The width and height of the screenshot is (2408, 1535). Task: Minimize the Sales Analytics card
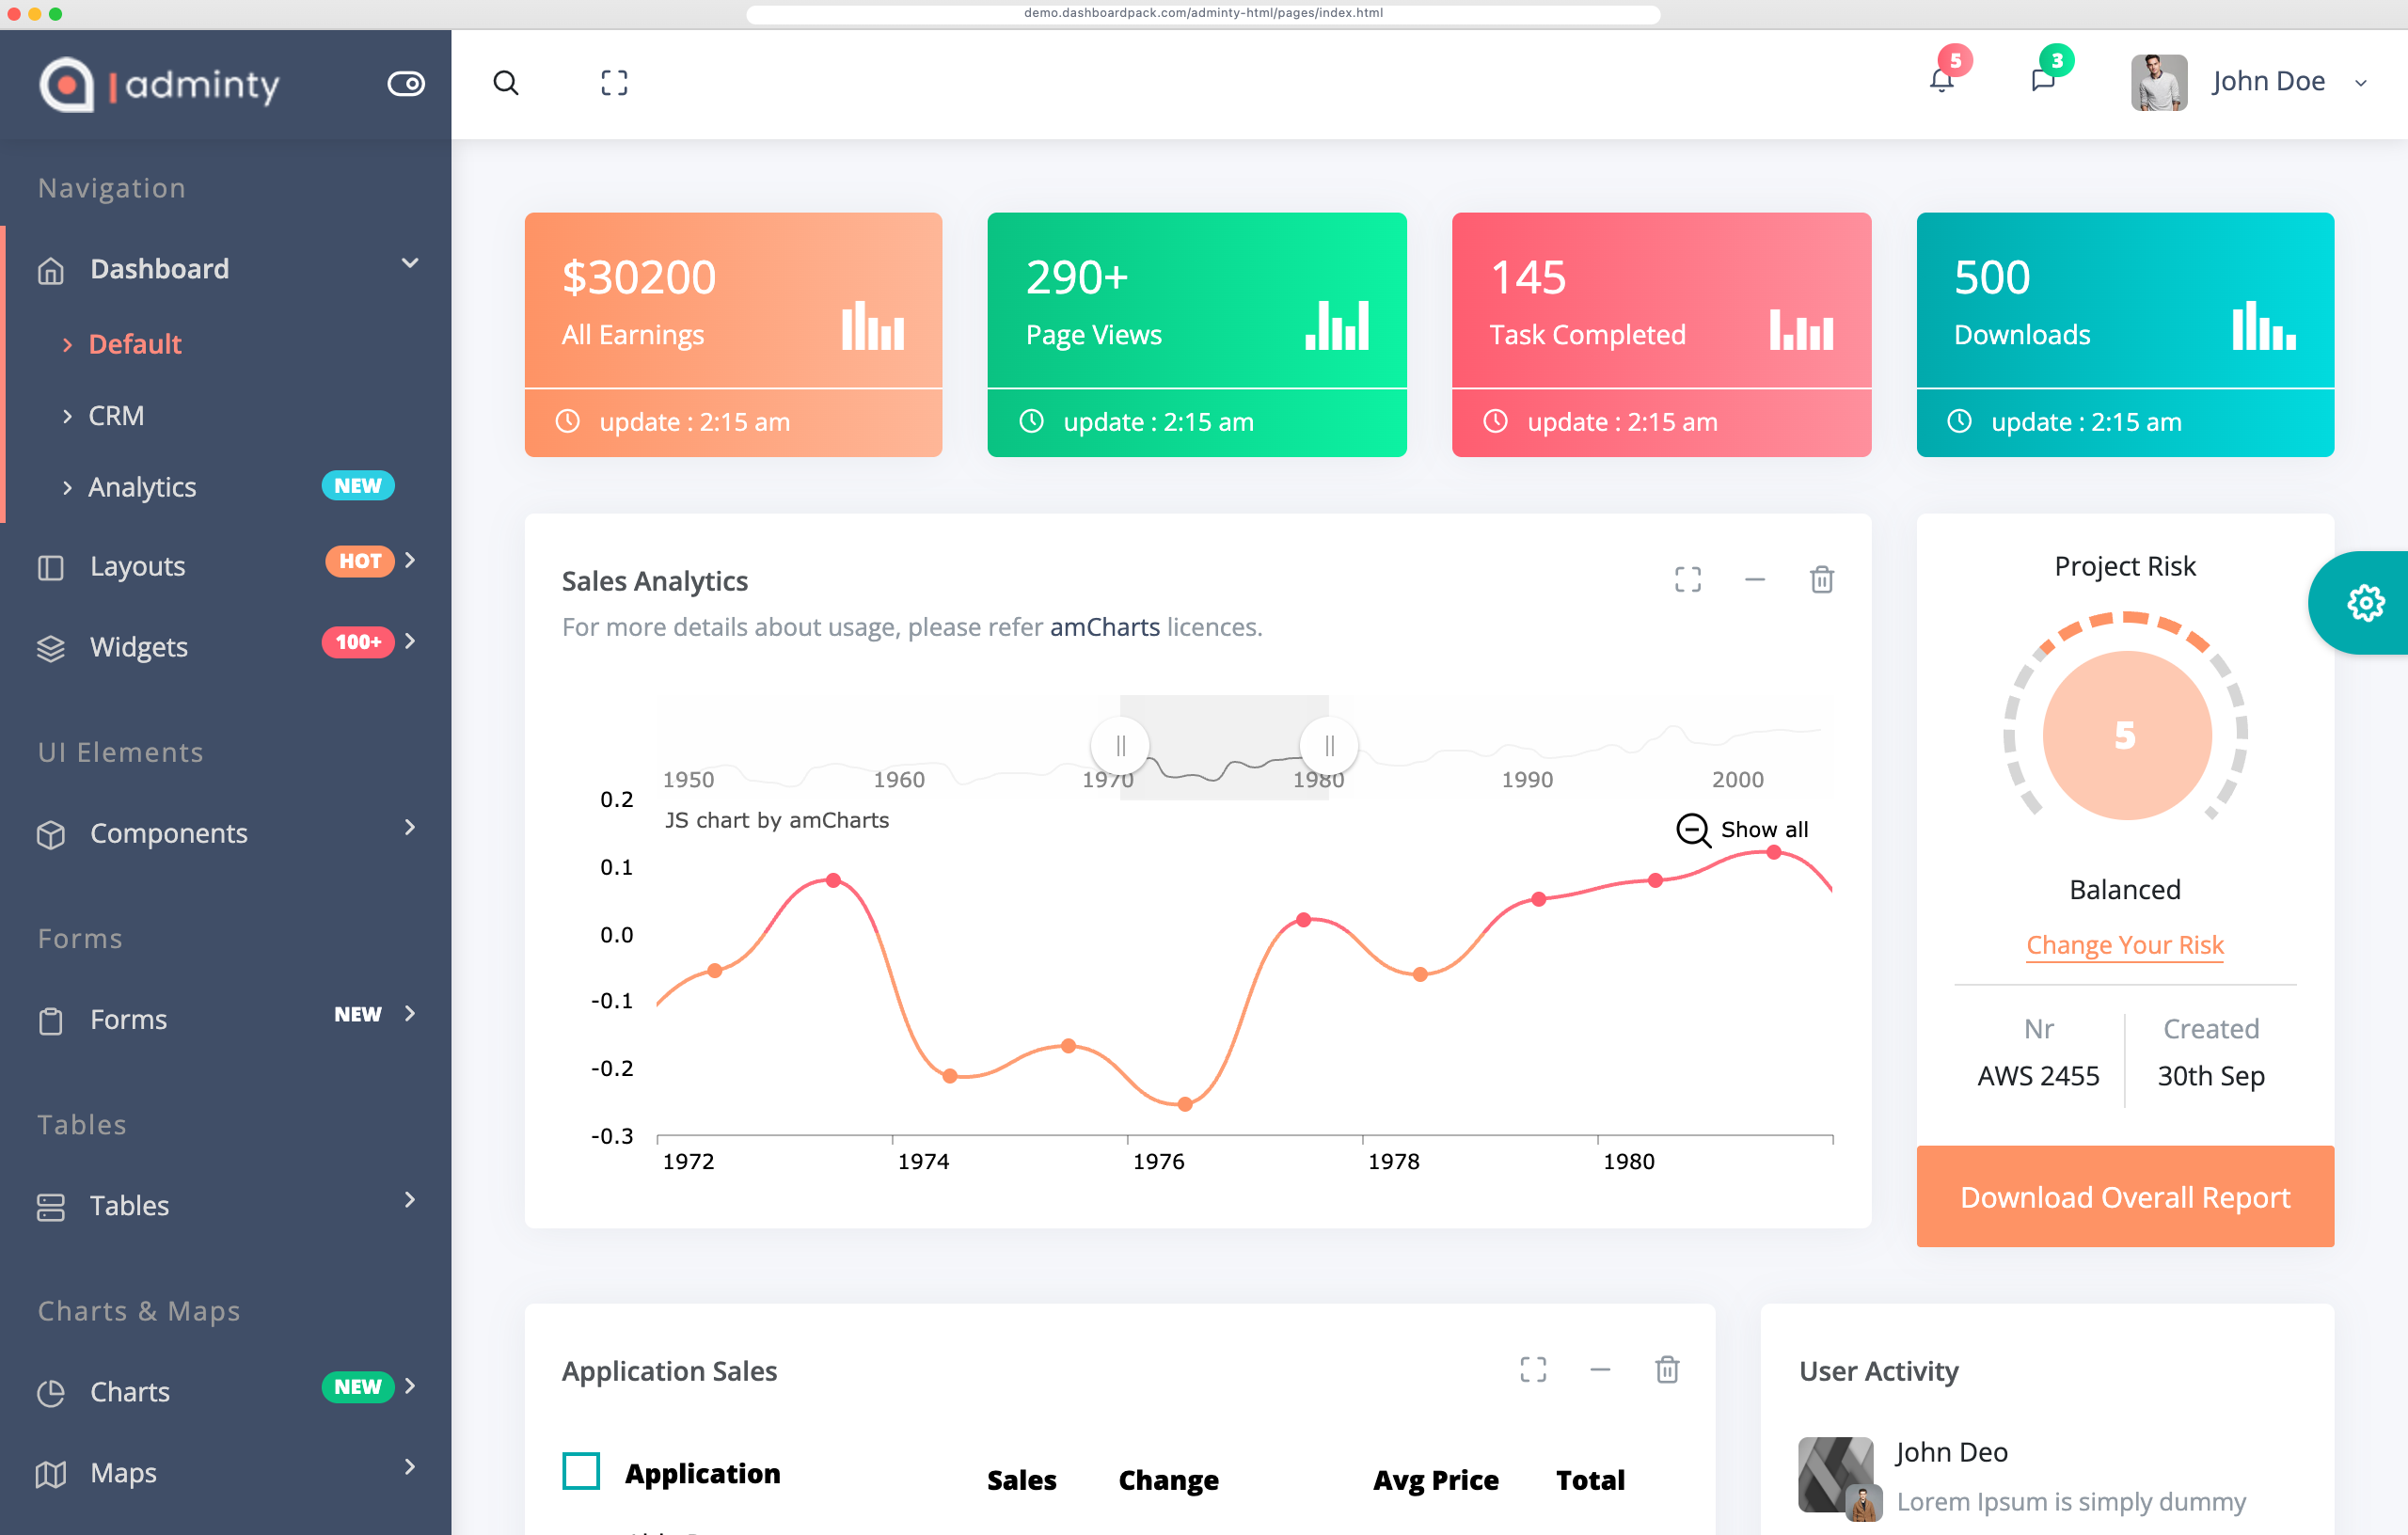click(x=1755, y=580)
